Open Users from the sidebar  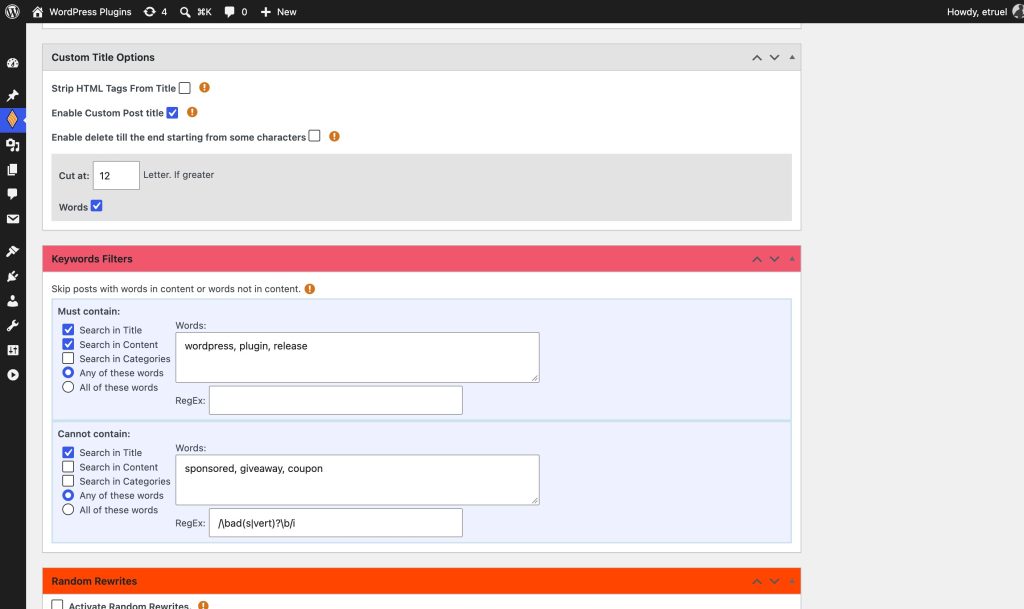tap(12, 301)
